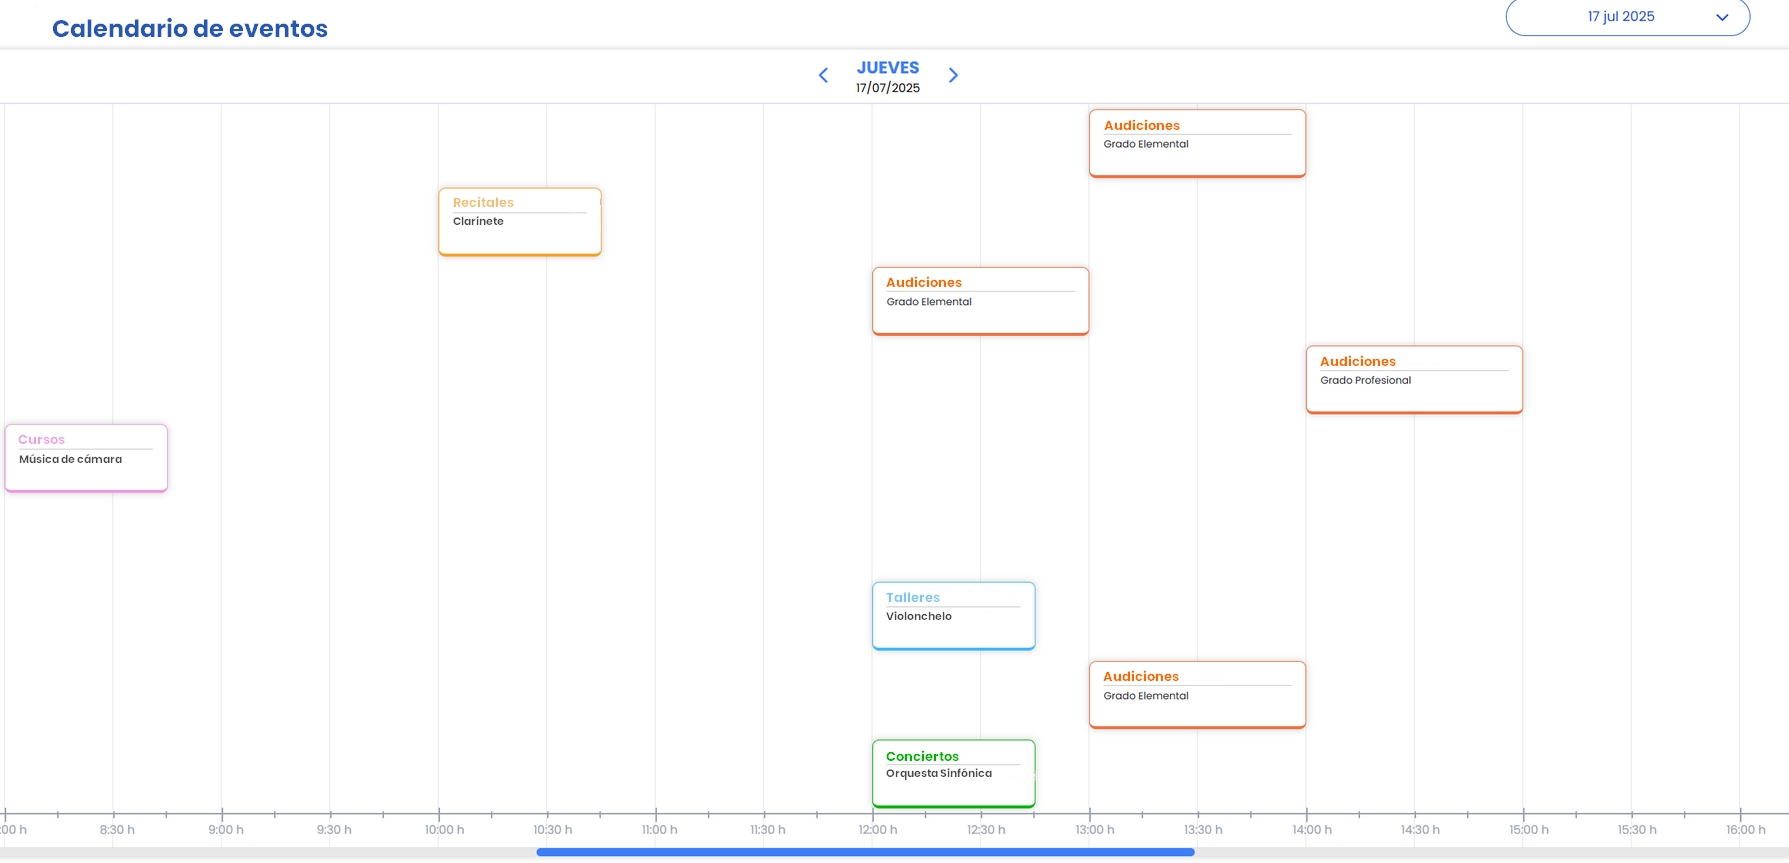Click the 10:00 h time marker
Screen dimensions: 1789x863
point(444,830)
